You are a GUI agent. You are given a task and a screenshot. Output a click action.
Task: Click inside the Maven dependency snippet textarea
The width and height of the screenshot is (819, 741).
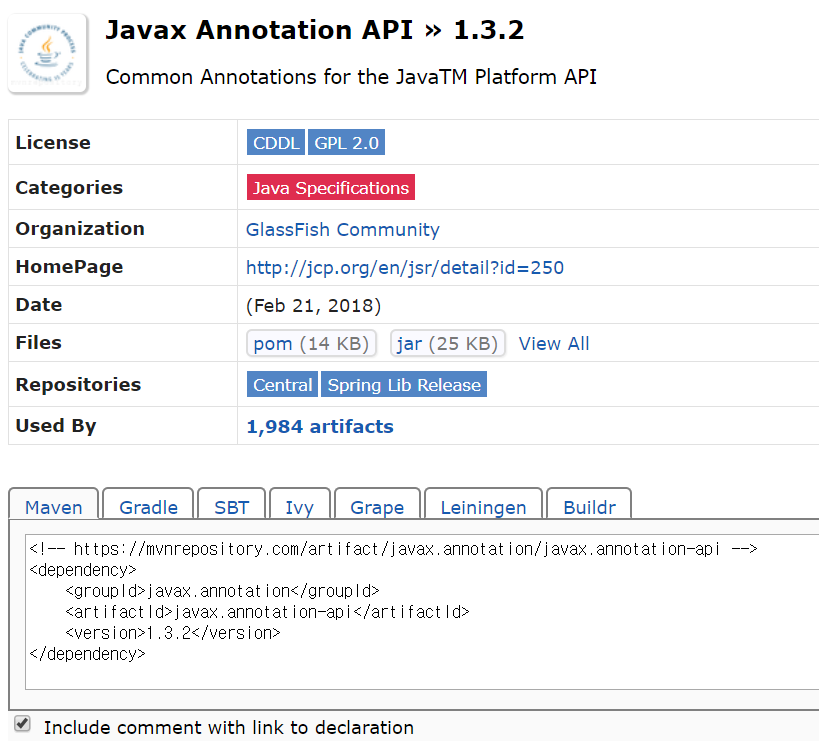(422, 611)
